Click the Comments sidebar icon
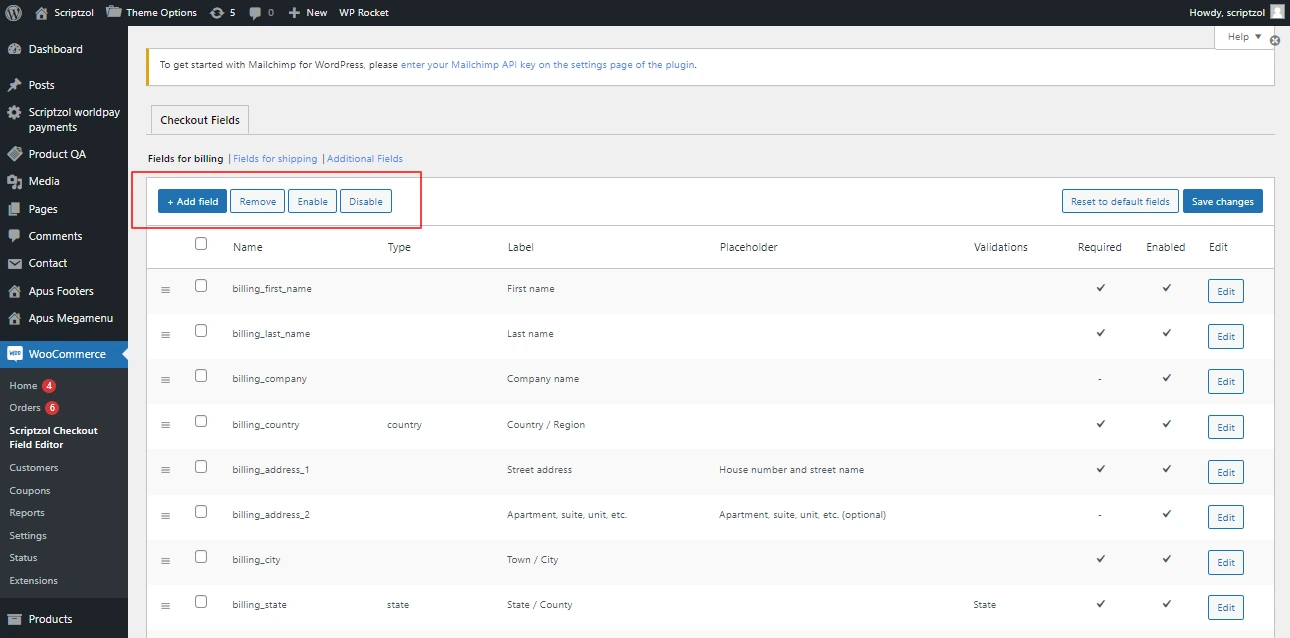The height and width of the screenshot is (638, 1290). 15,236
